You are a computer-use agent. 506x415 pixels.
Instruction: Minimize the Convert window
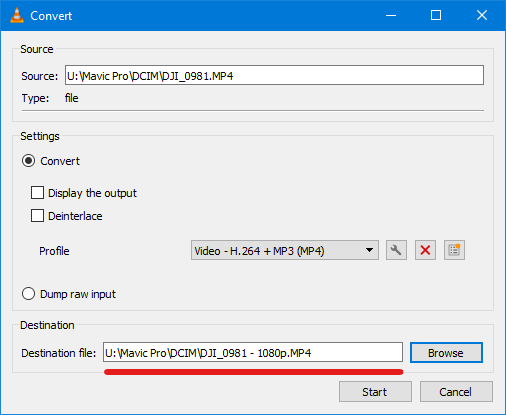[391, 15]
